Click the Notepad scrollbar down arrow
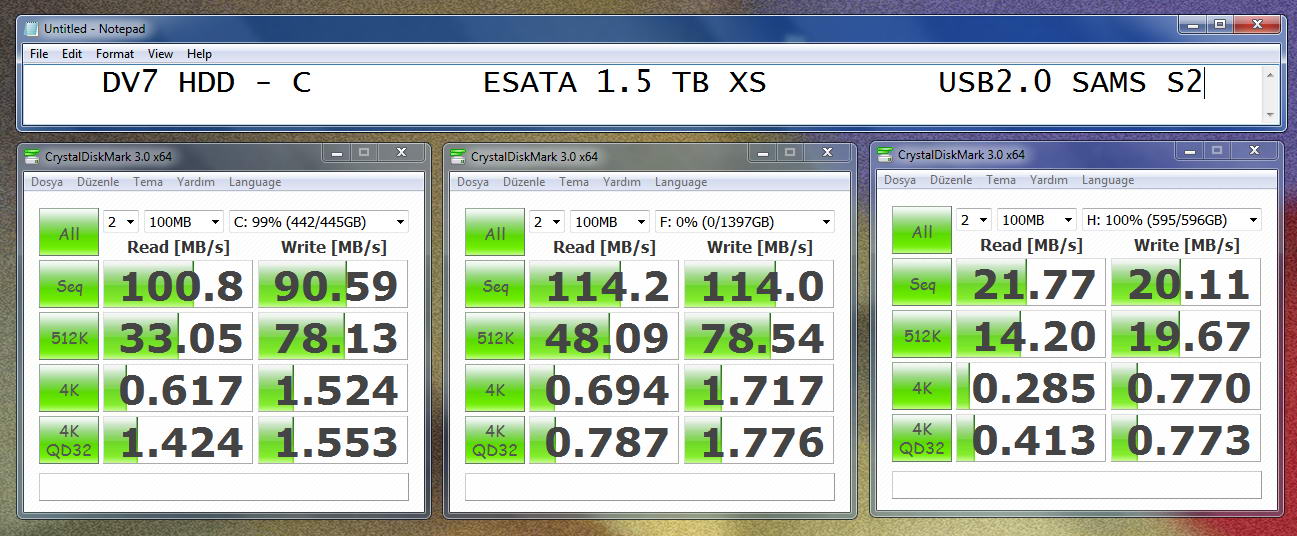The image size is (1297, 536). (x=1271, y=114)
